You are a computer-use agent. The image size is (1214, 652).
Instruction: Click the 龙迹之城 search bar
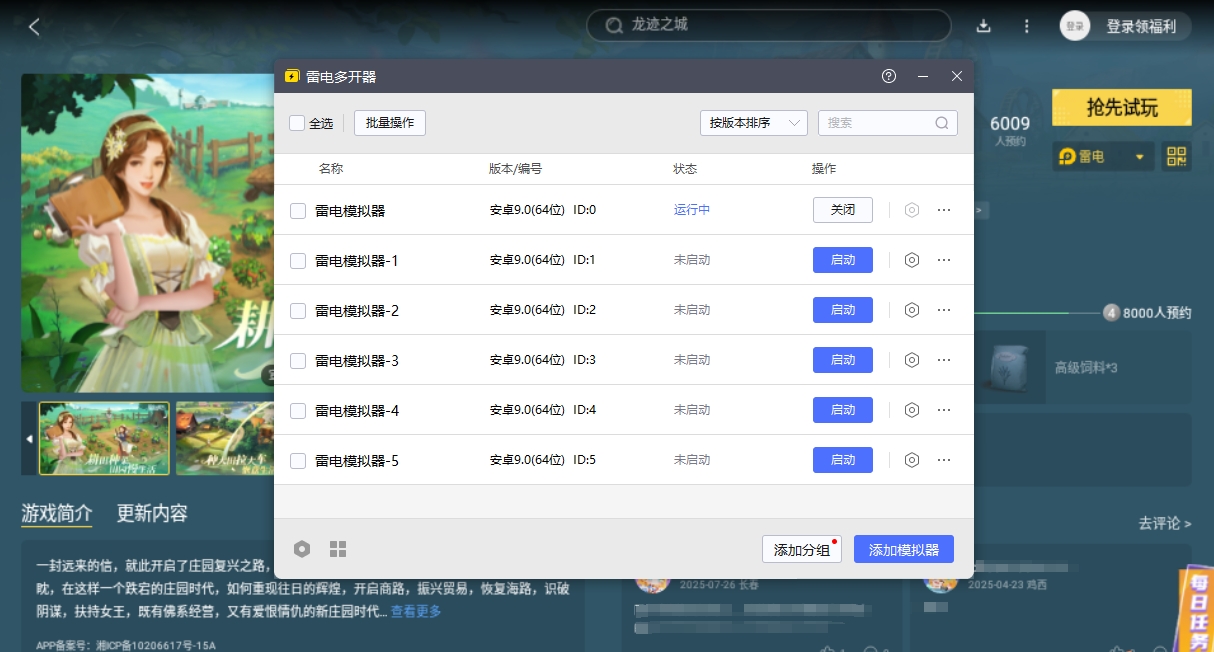point(768,25)
